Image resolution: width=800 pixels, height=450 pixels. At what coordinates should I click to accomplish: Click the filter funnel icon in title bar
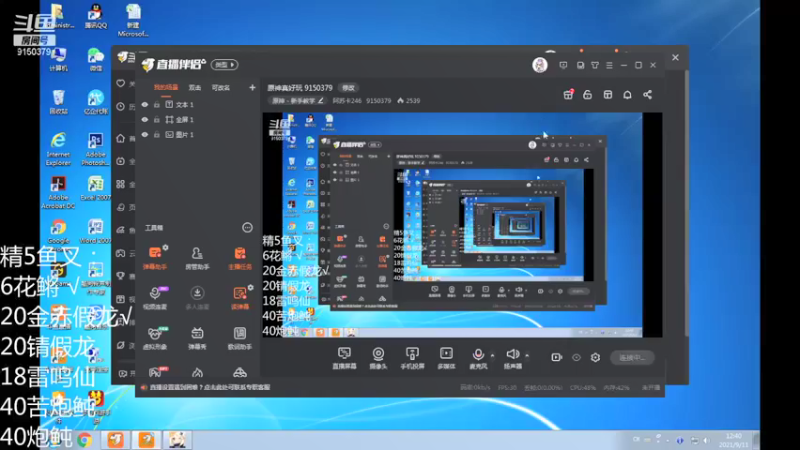point(595,65)
